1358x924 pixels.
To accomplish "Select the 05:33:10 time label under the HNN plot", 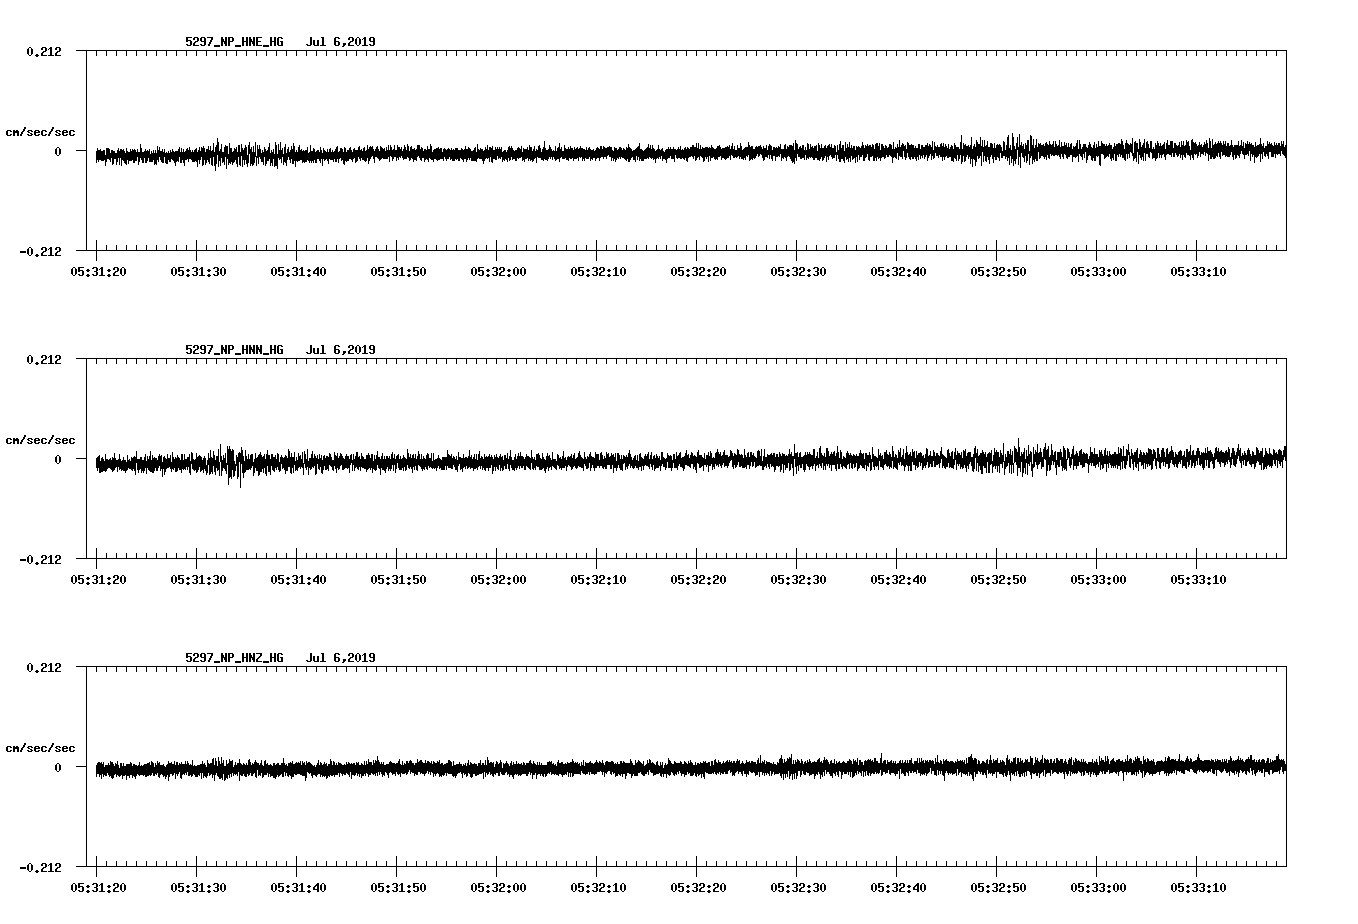I will pos(1197,579).
